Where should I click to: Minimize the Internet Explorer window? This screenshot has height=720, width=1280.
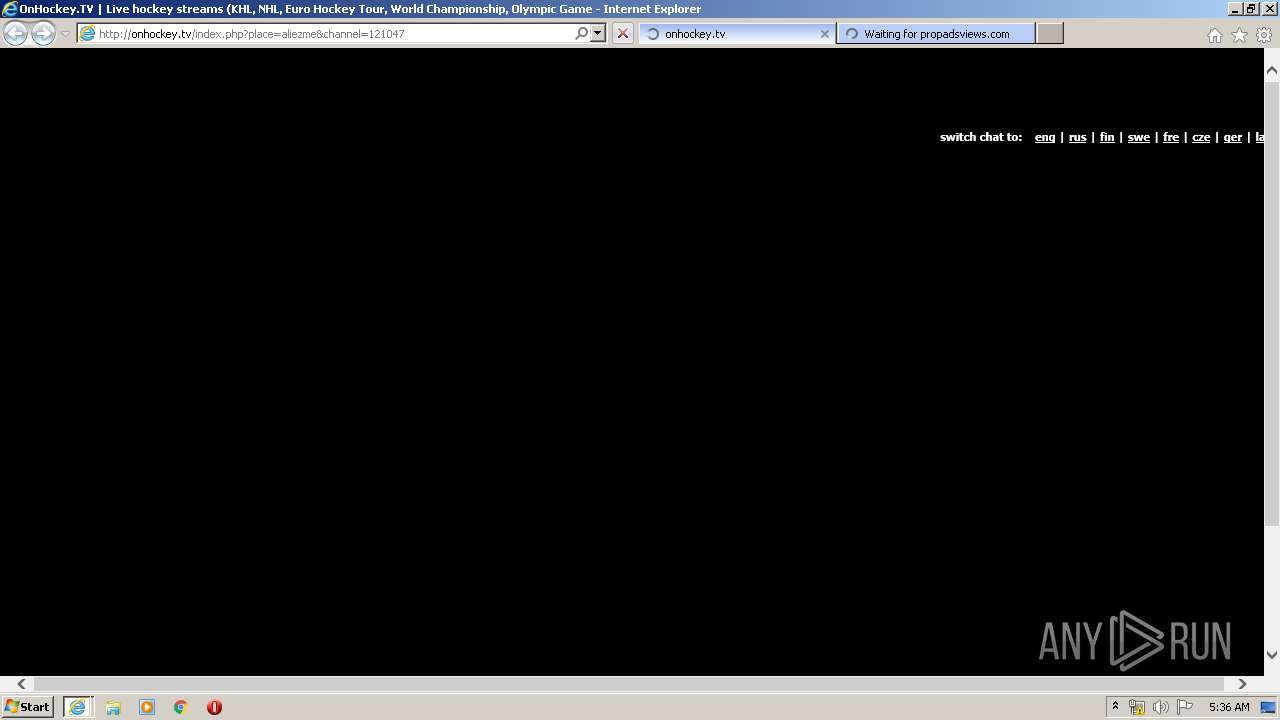1235,9
